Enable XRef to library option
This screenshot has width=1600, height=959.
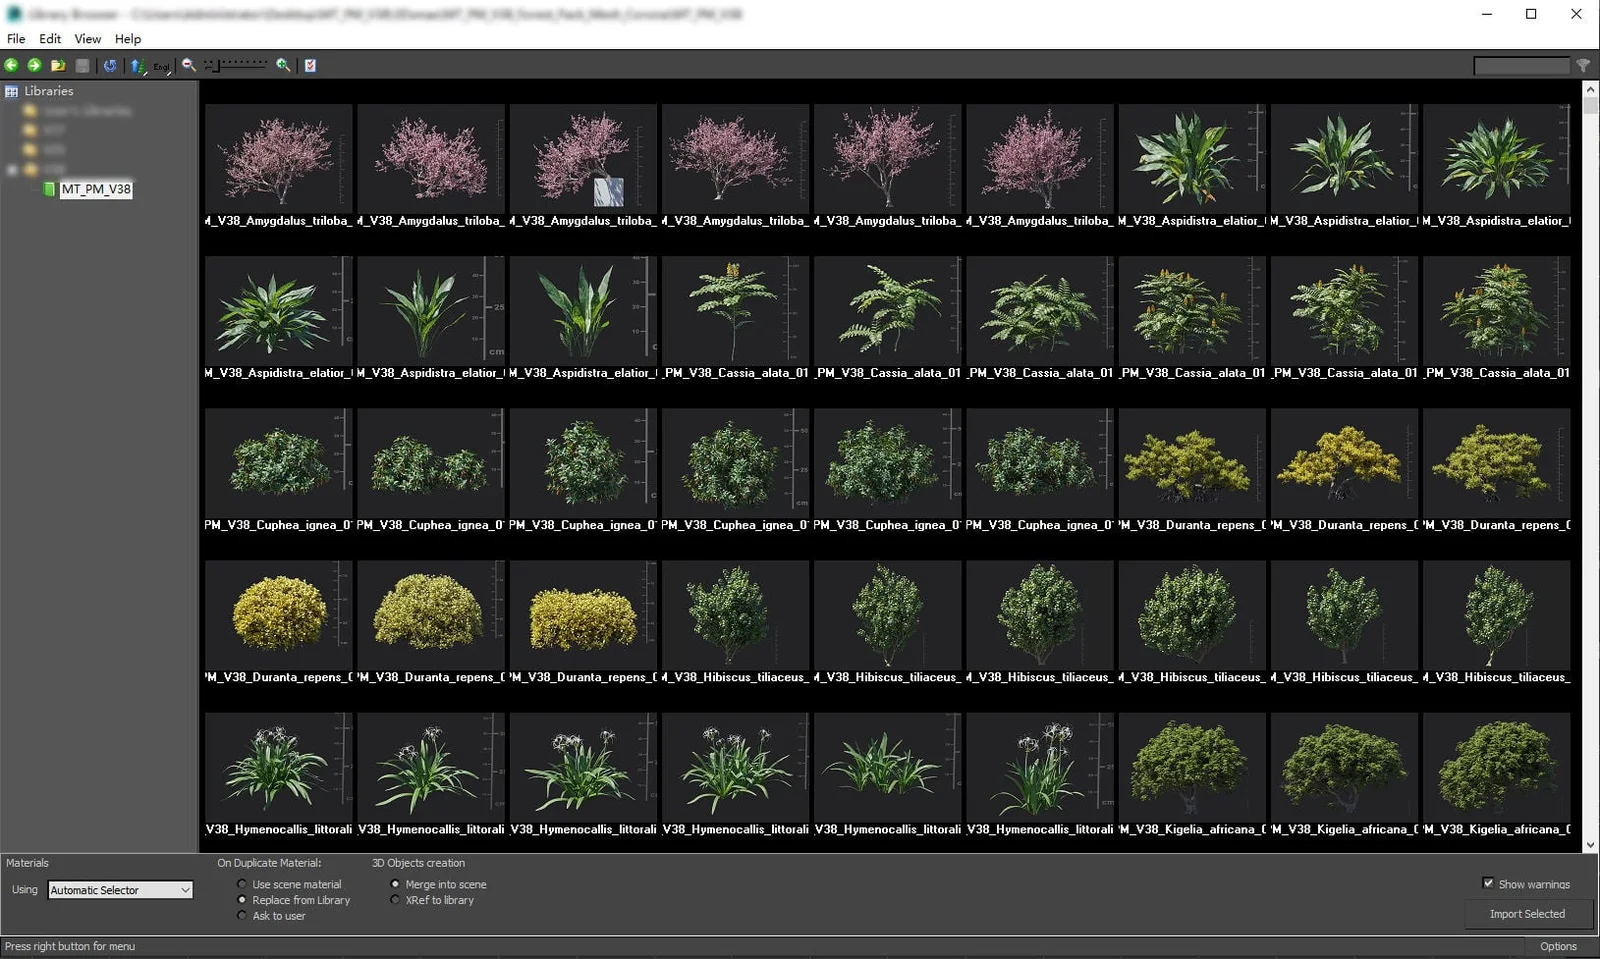(x=395, y=900)
